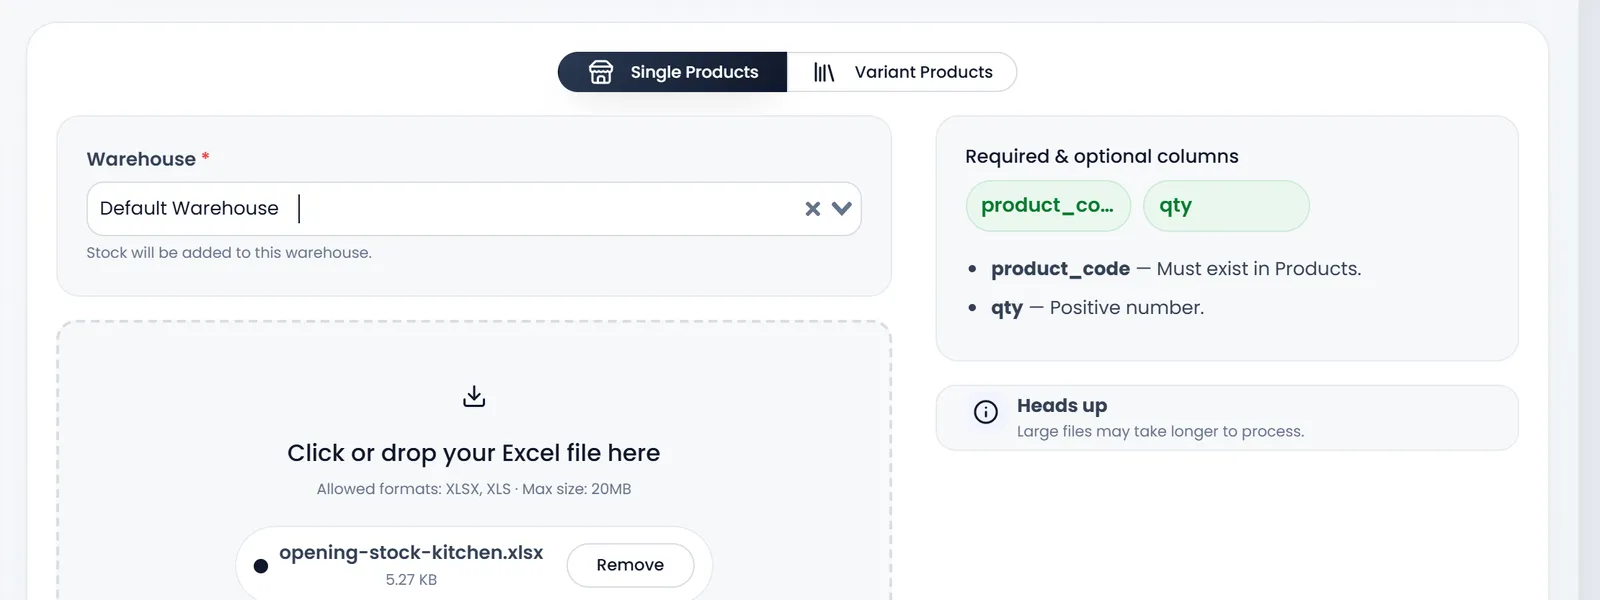
Task: Remove the opening-stock-kitchen.xlsx file
Action: tap(630, 565)
